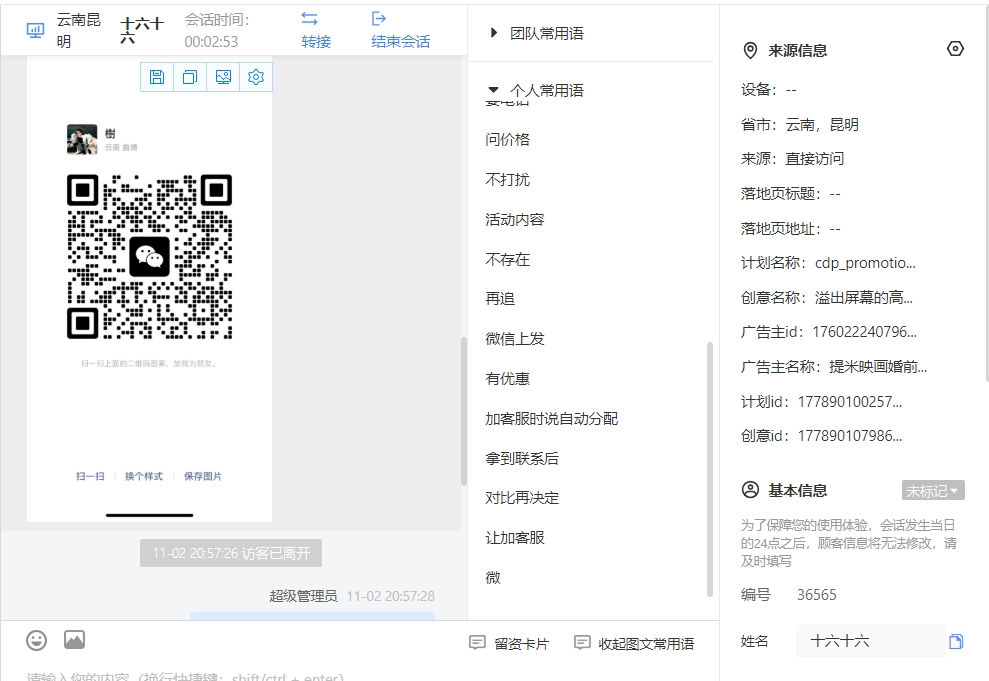Click the 转接 transfer button
Viewport: 989px width, 681px height.
315,30
